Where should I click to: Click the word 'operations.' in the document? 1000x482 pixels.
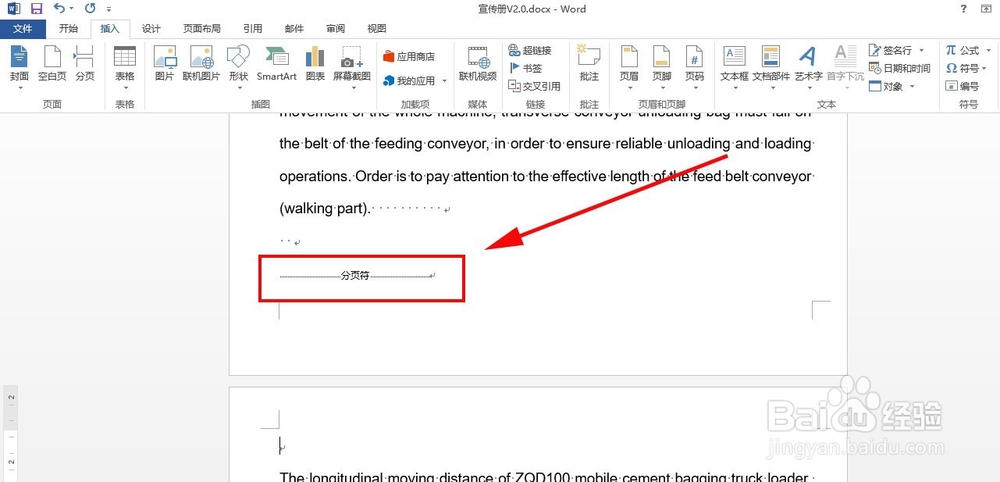(315, 177)
